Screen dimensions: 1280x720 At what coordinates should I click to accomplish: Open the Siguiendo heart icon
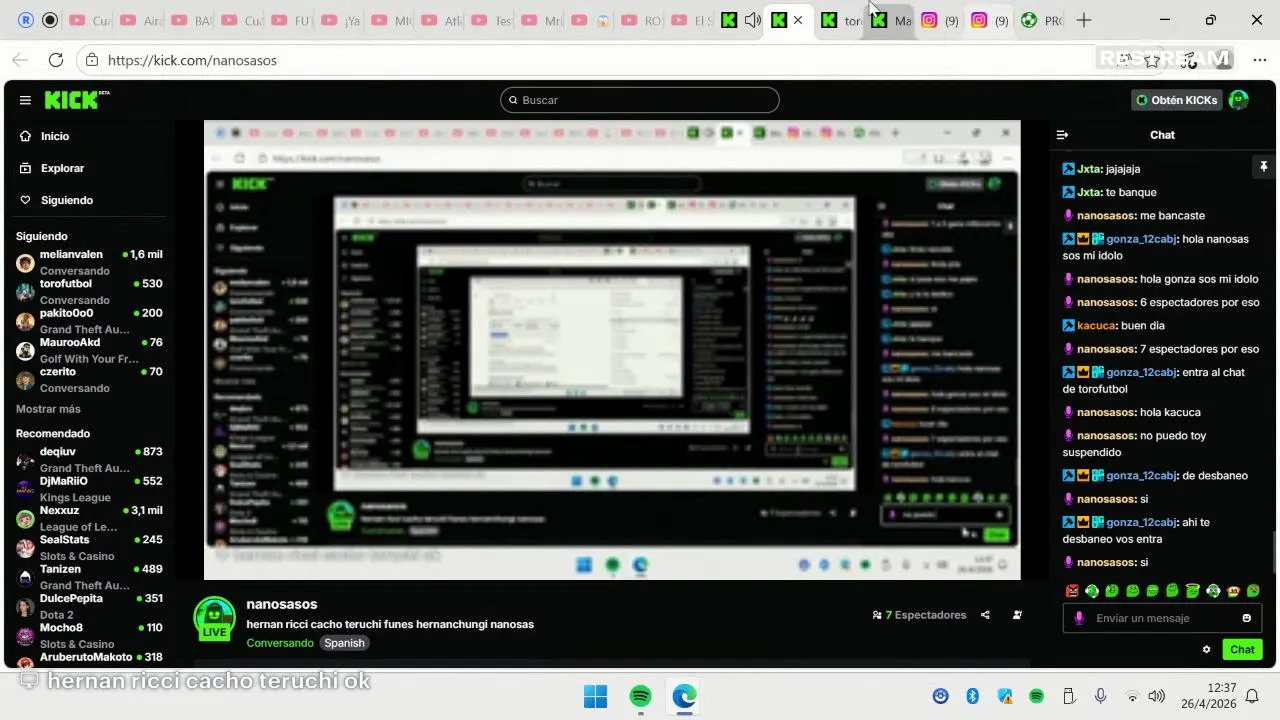pyautogui.click(x=26, y=200)
